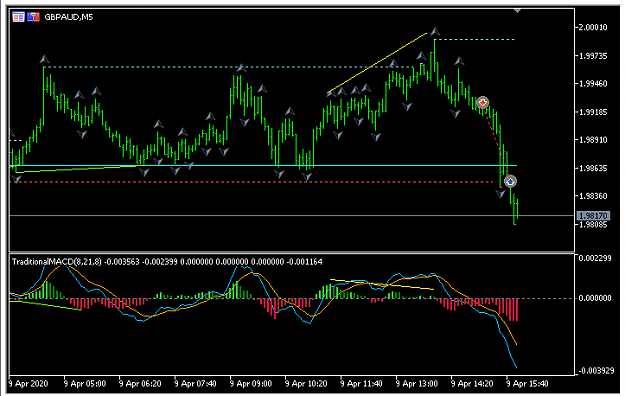The width and height of the screenshot is (625, 396).
Task: Click the 9 Apr 15:40 time label
Action: 527,384
